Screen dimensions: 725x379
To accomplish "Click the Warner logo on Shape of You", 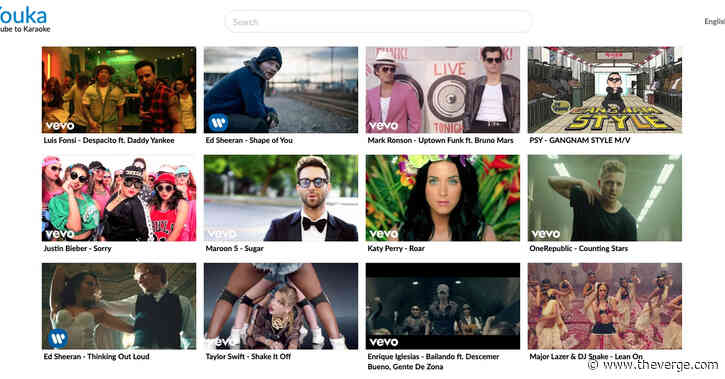I will 218,122.
